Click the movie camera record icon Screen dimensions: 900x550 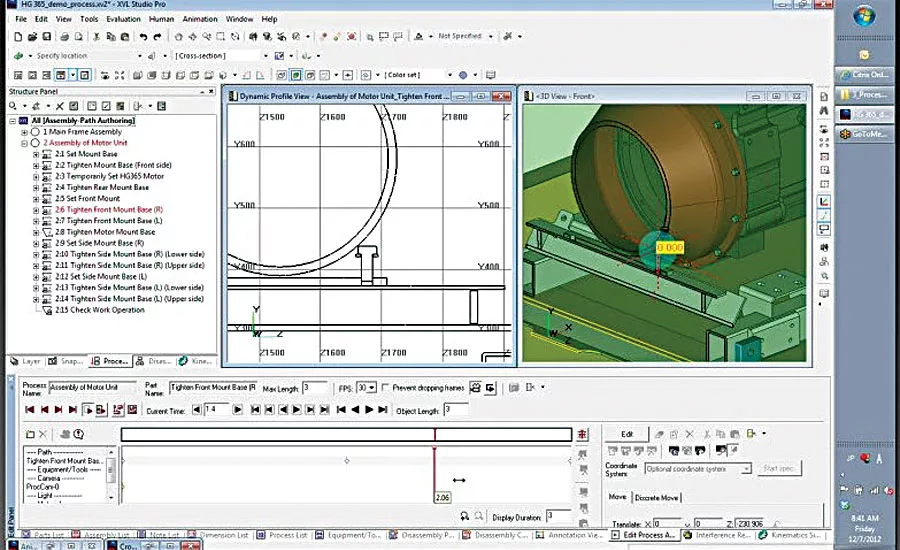coord(475,388)
